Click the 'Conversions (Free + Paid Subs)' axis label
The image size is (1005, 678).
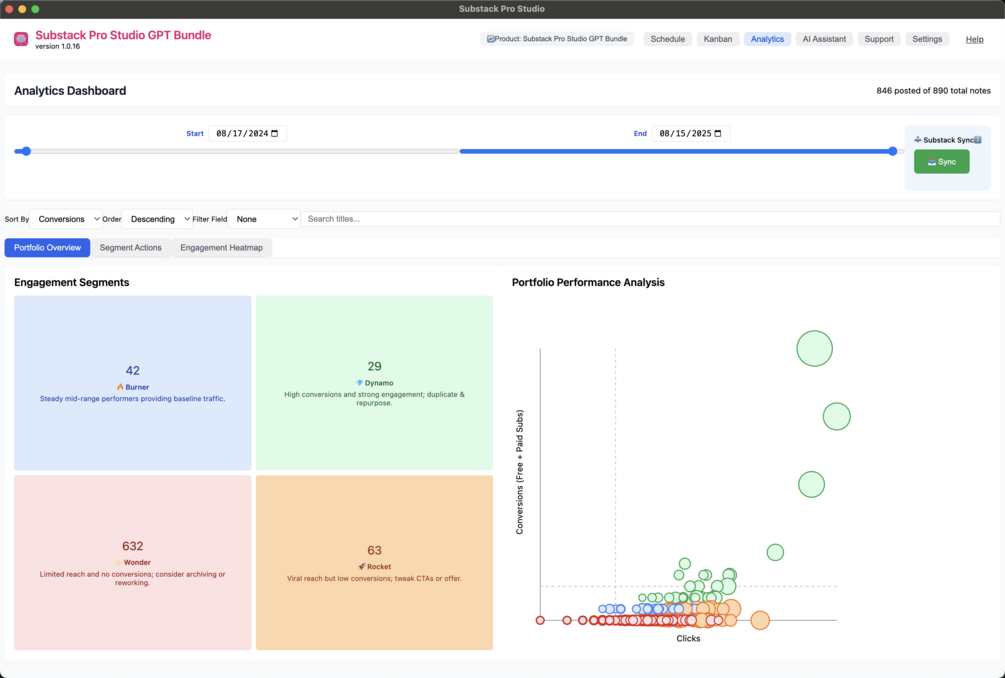tap(520, 472)
